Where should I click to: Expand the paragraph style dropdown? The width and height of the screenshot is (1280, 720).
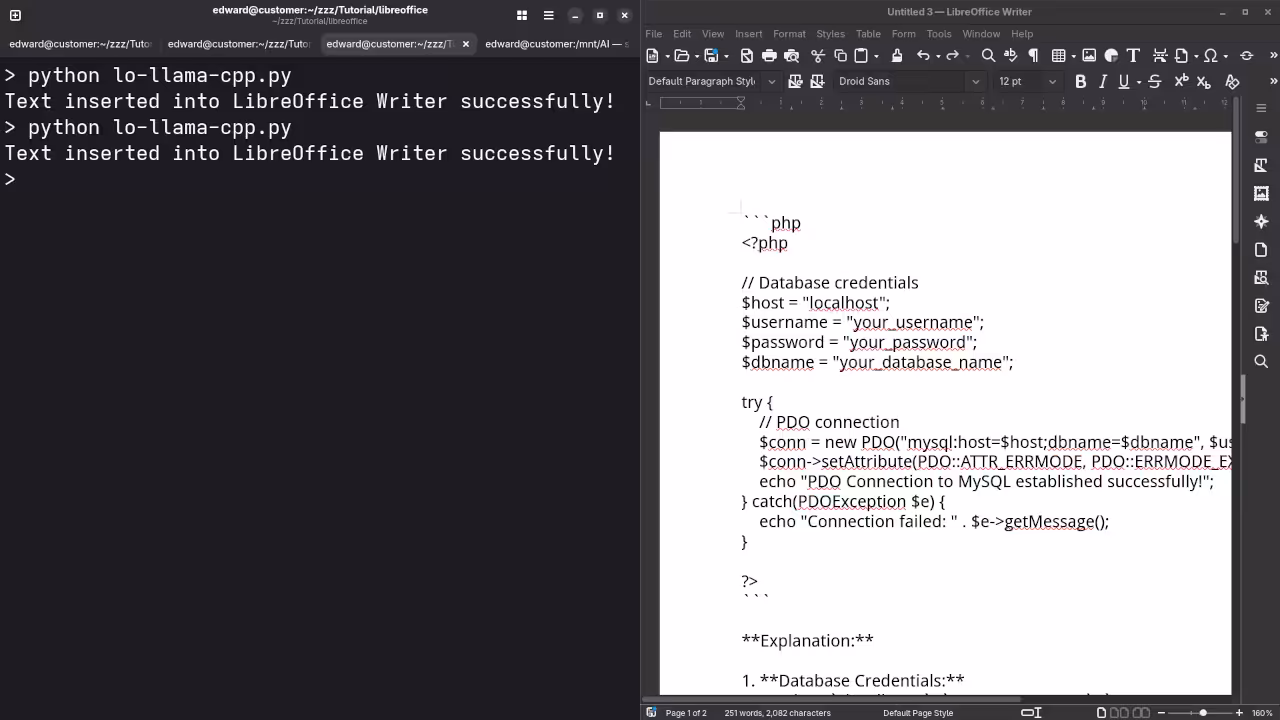click(x=771, y=81)
